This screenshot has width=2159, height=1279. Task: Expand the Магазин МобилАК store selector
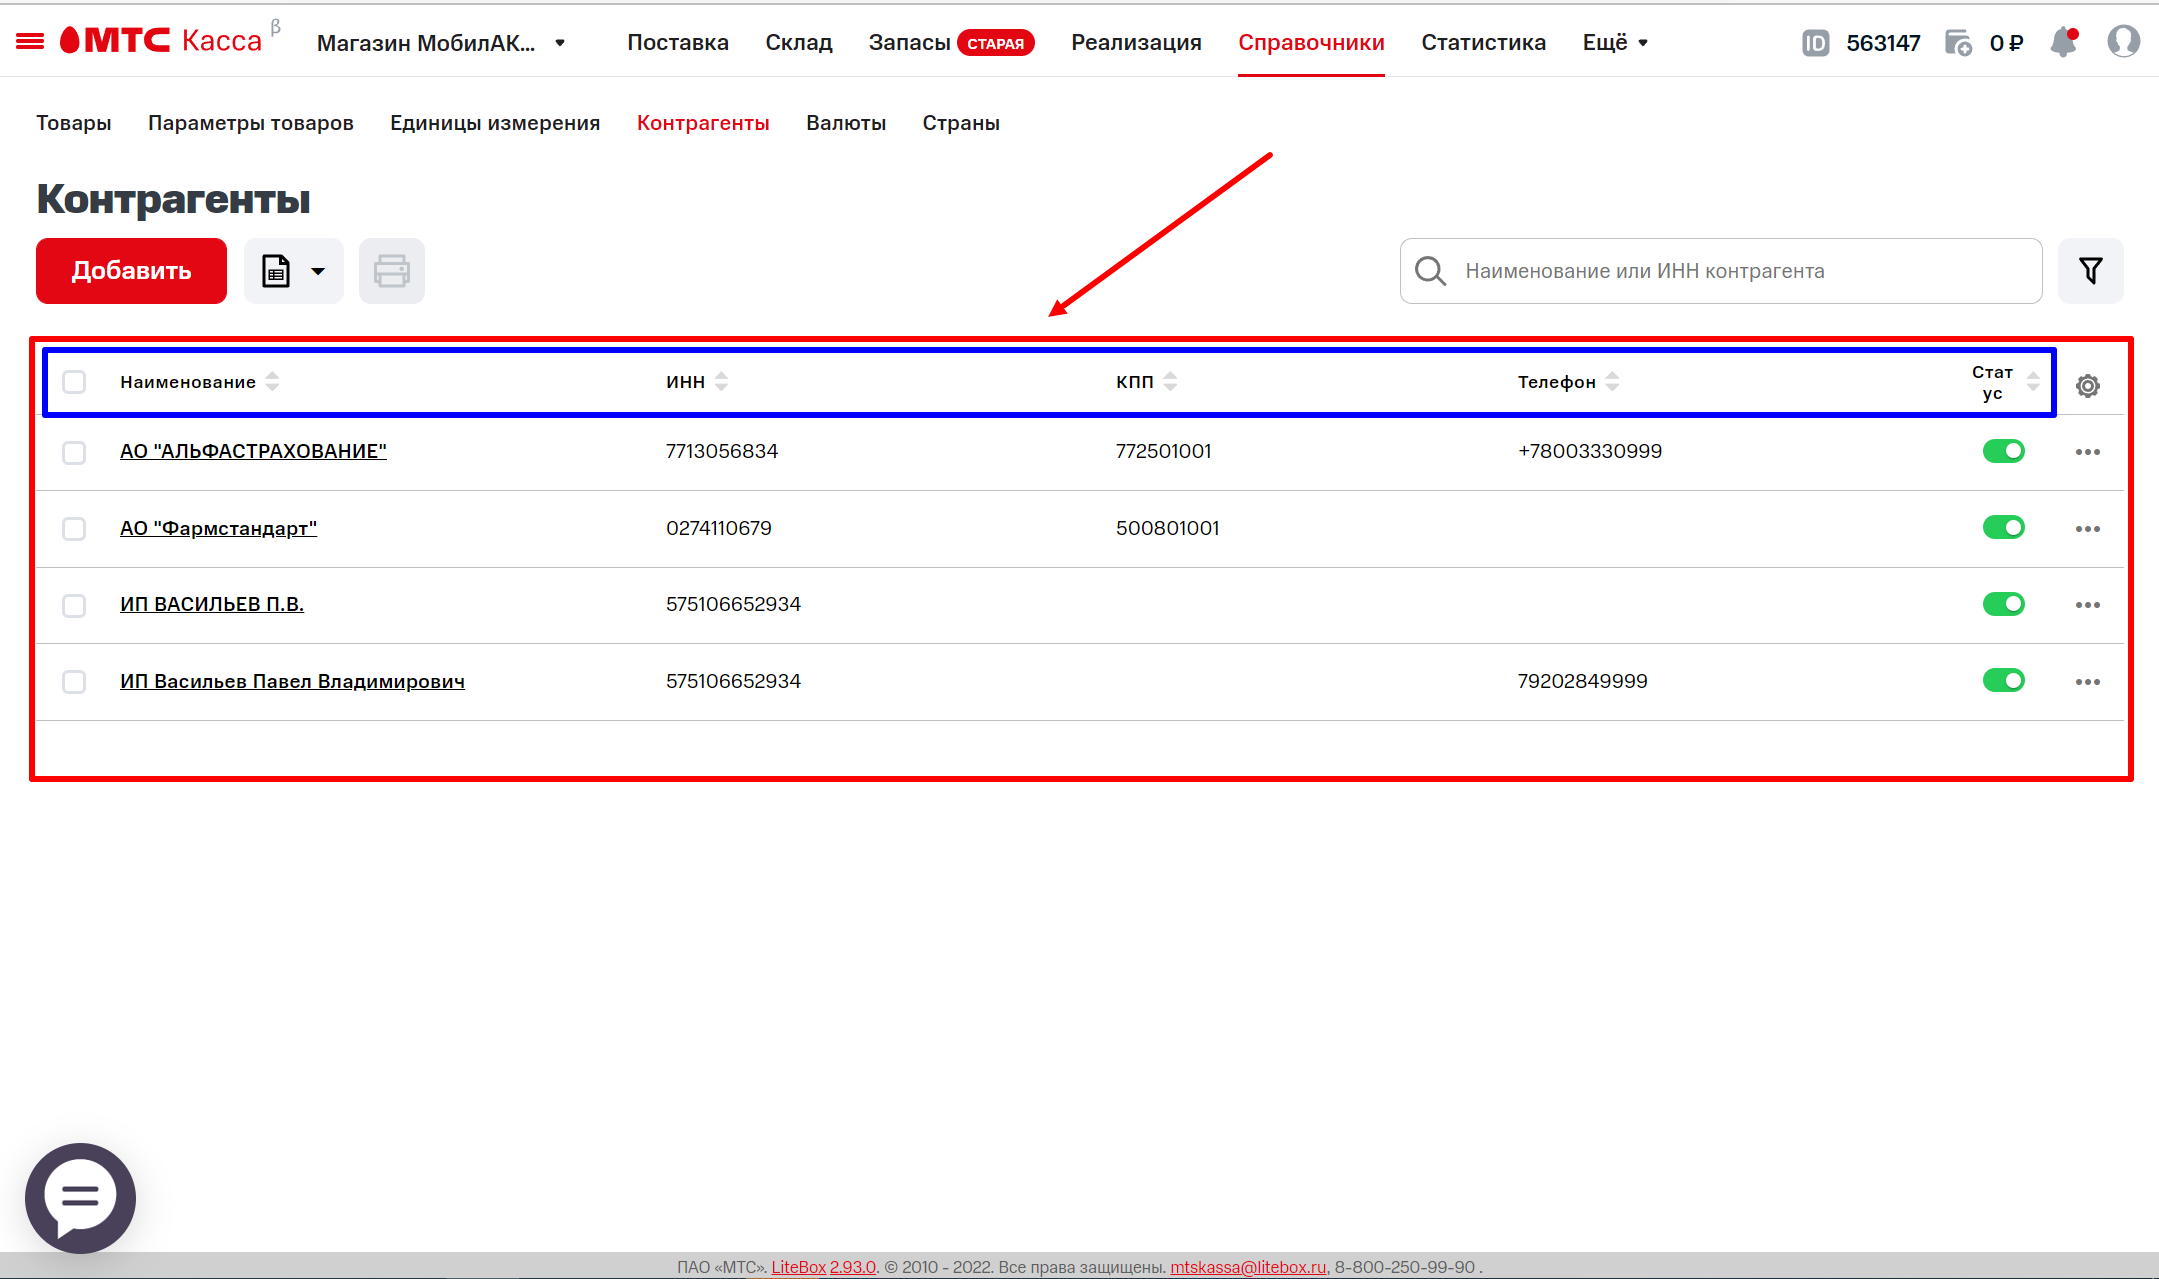[x=441, y=43]
